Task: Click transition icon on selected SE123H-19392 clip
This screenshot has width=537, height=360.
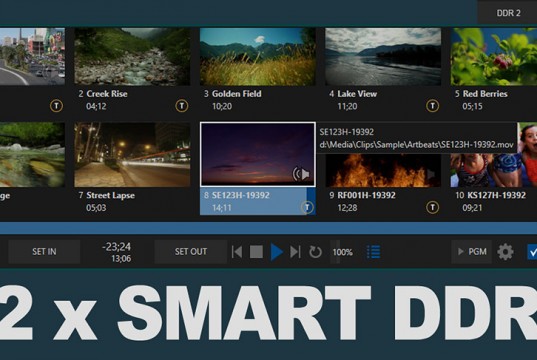Action: tap(307, 207)
